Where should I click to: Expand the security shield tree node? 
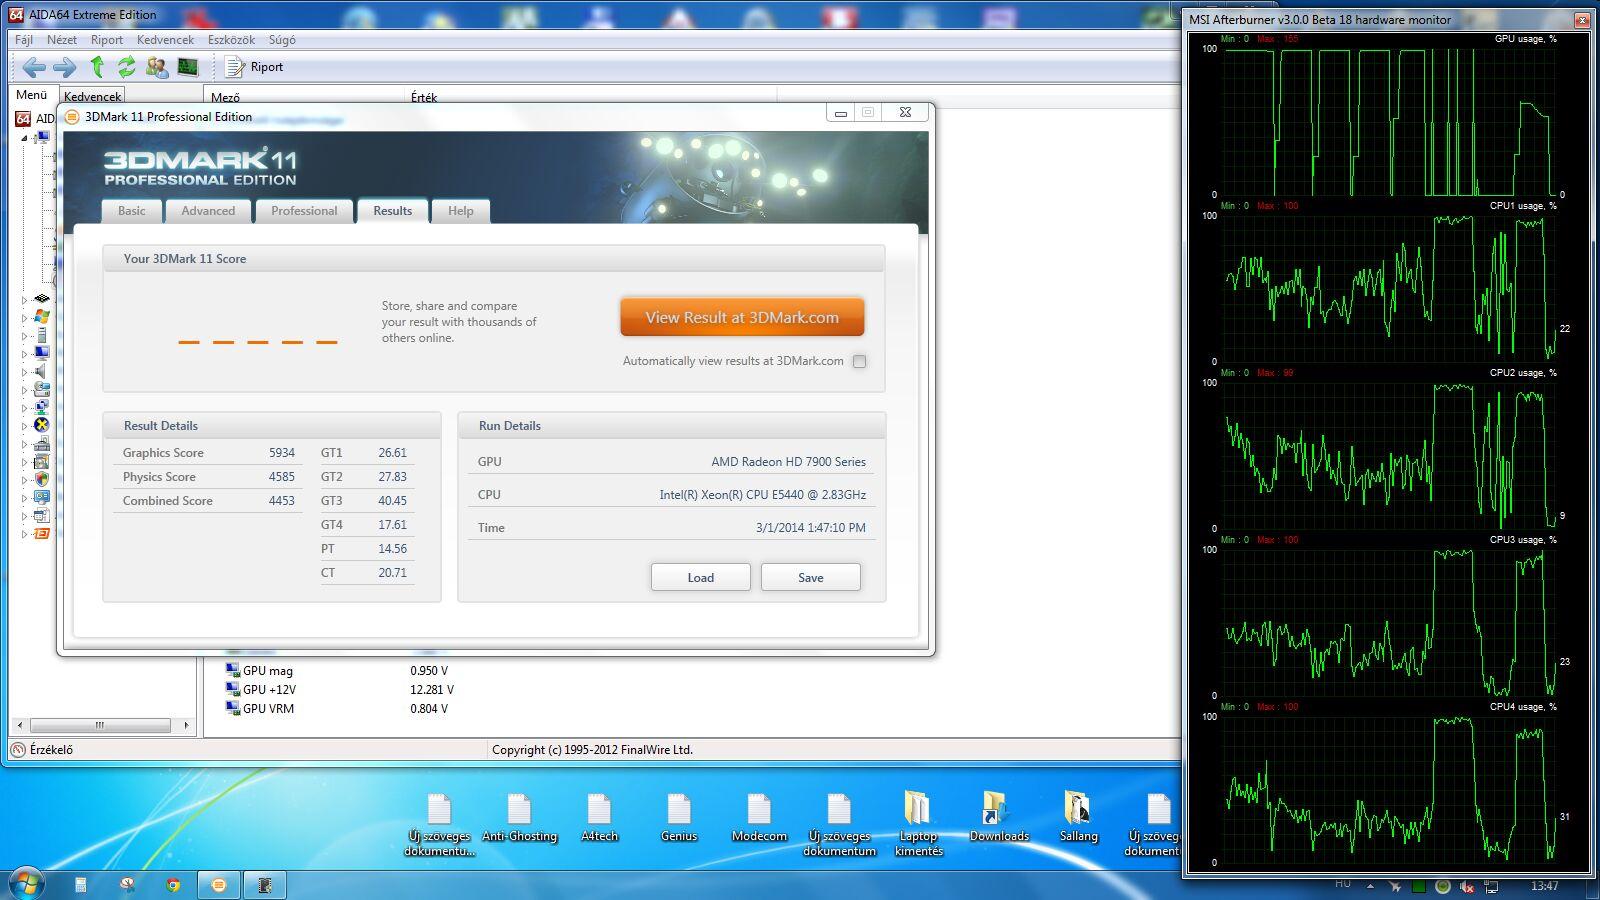coord(25,479)
